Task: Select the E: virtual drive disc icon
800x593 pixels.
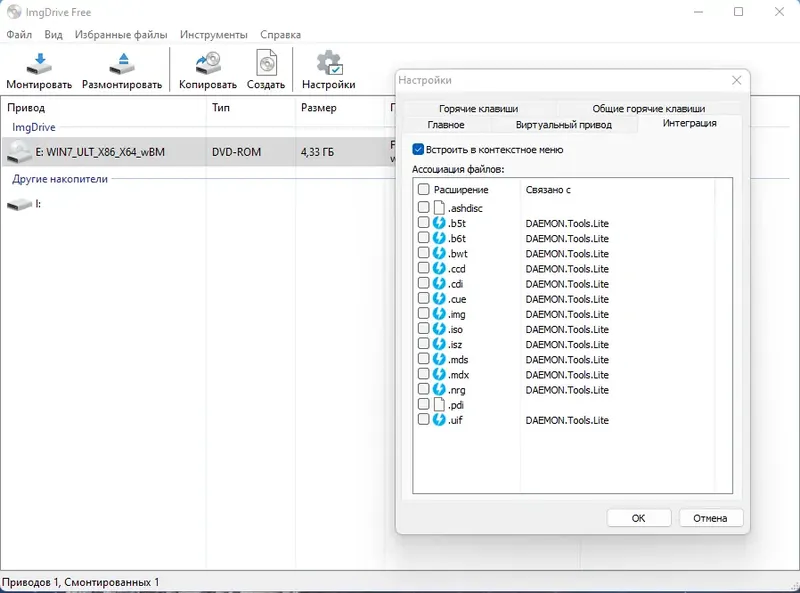Action: [20, 152]
